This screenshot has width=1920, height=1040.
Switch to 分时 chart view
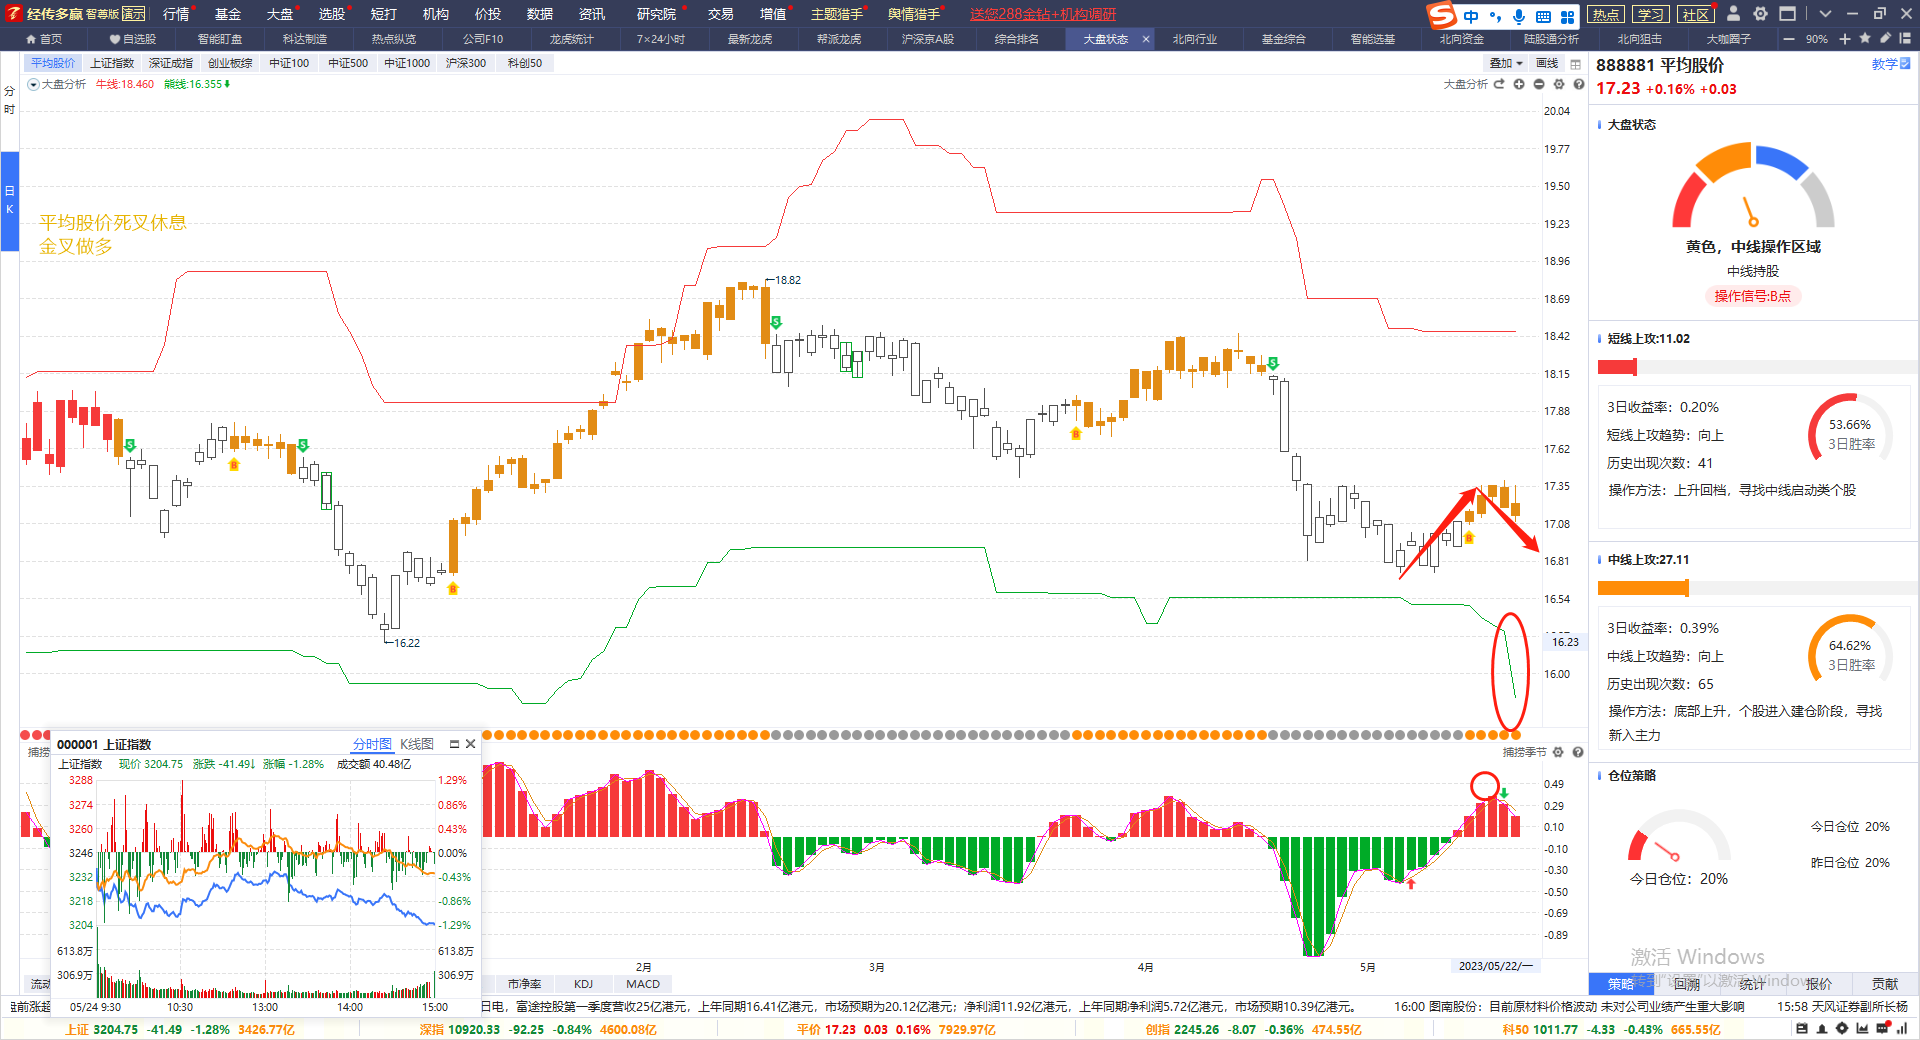9,100
